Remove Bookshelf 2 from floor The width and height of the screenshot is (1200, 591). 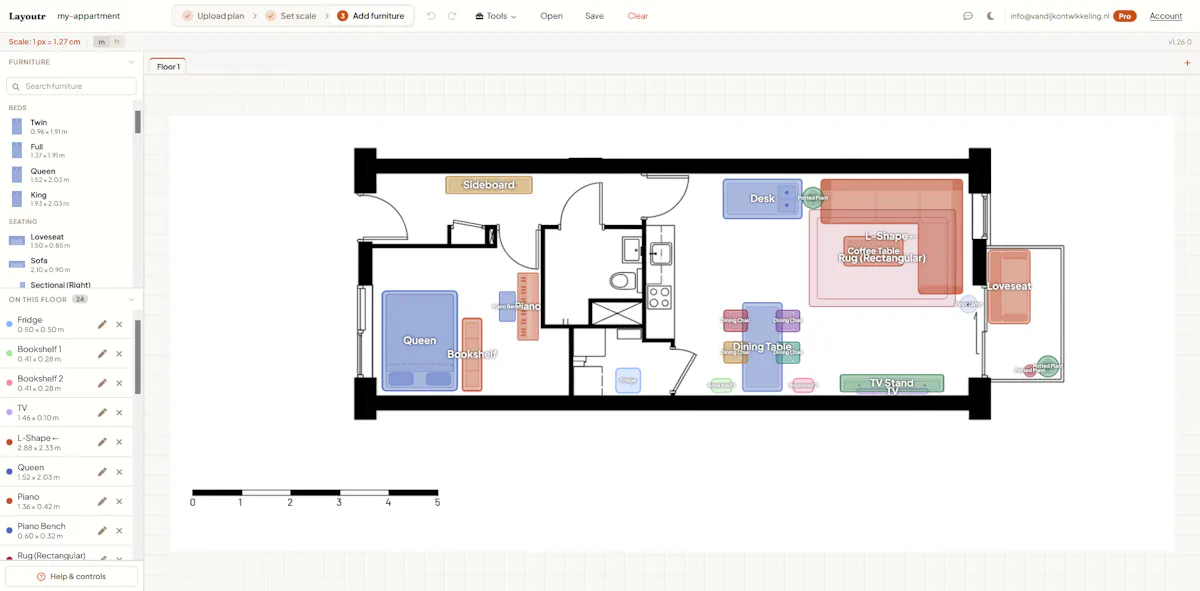point(119,383)
